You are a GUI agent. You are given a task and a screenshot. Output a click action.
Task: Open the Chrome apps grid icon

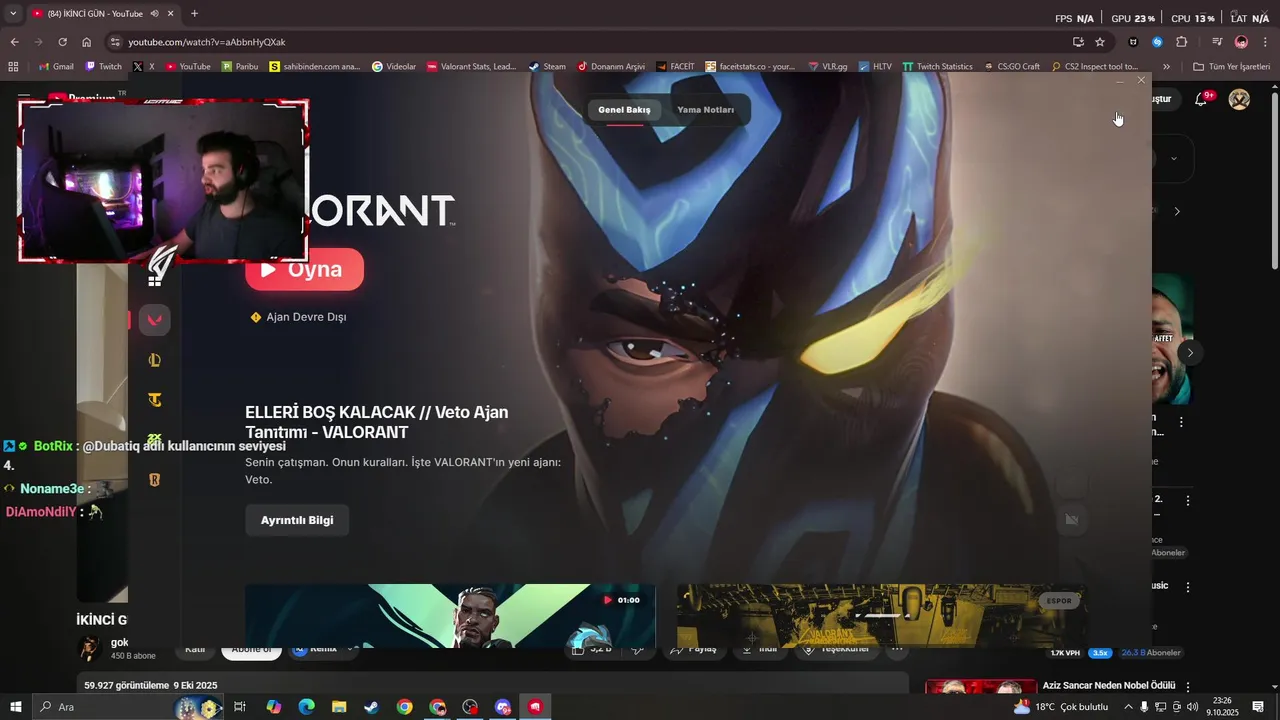click(x=13, y=67)
